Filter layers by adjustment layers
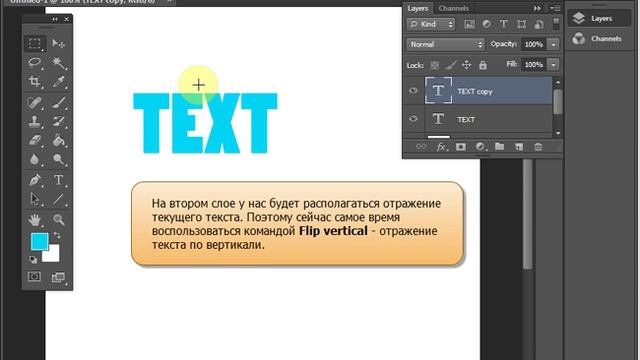 click(x=487, y=24)
